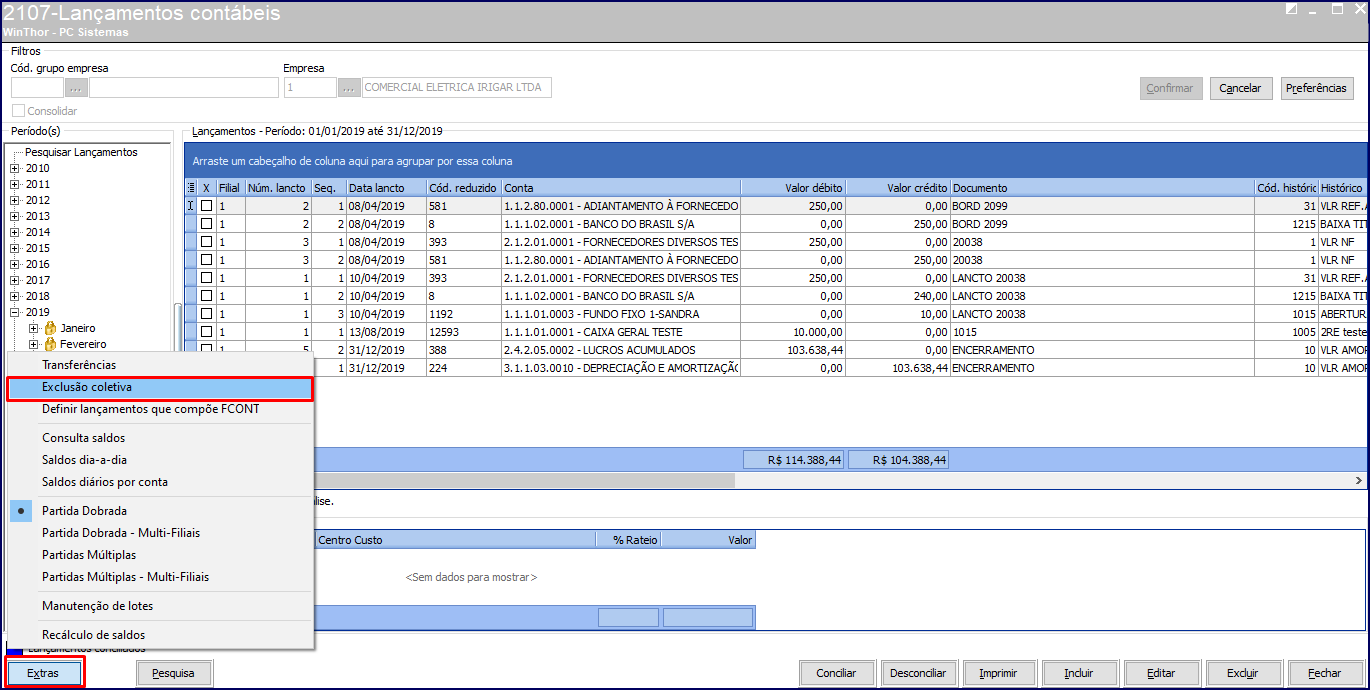This screenshot has width=1370, height=690.
Task: Check the row for ADIANTAMENTO À FORNECEDO document 20038
Action: click(206, 260)
